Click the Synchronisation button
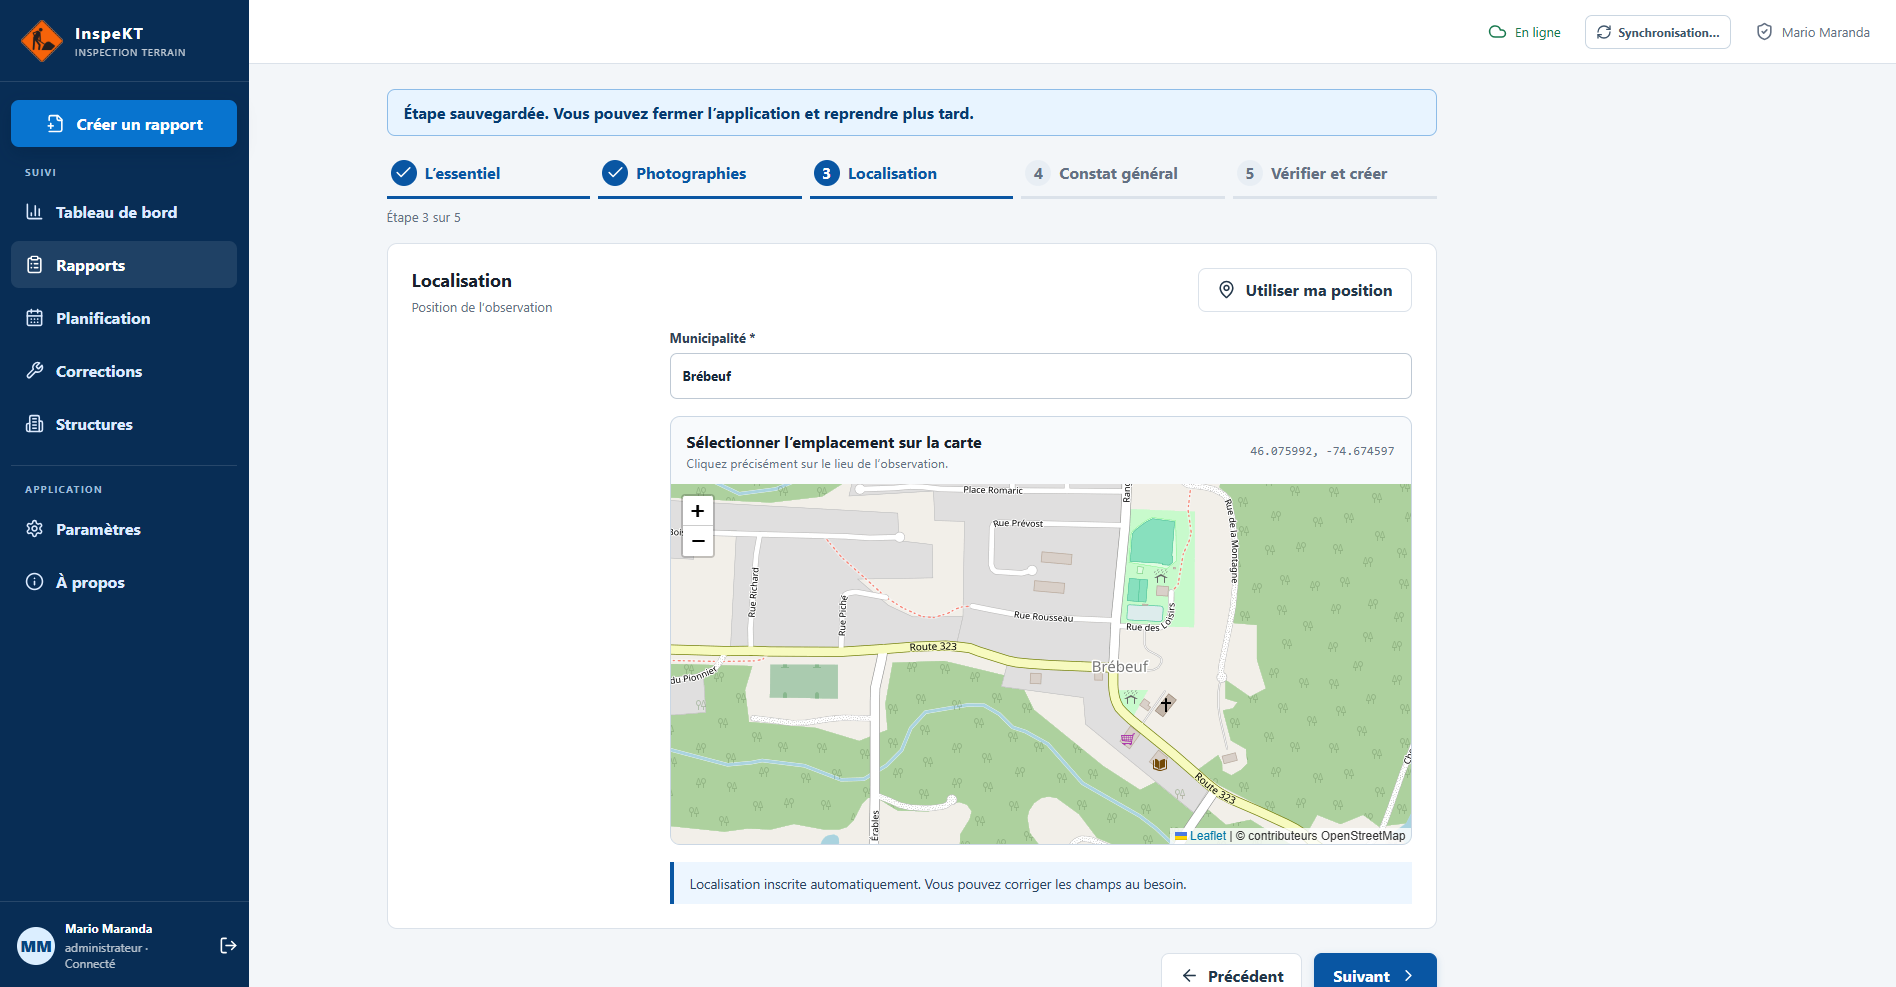 [1657, 32]
